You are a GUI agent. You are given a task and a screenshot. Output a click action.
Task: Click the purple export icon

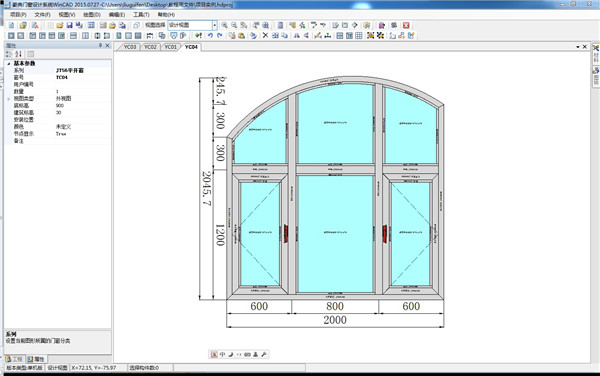click(x=382, y=25)
